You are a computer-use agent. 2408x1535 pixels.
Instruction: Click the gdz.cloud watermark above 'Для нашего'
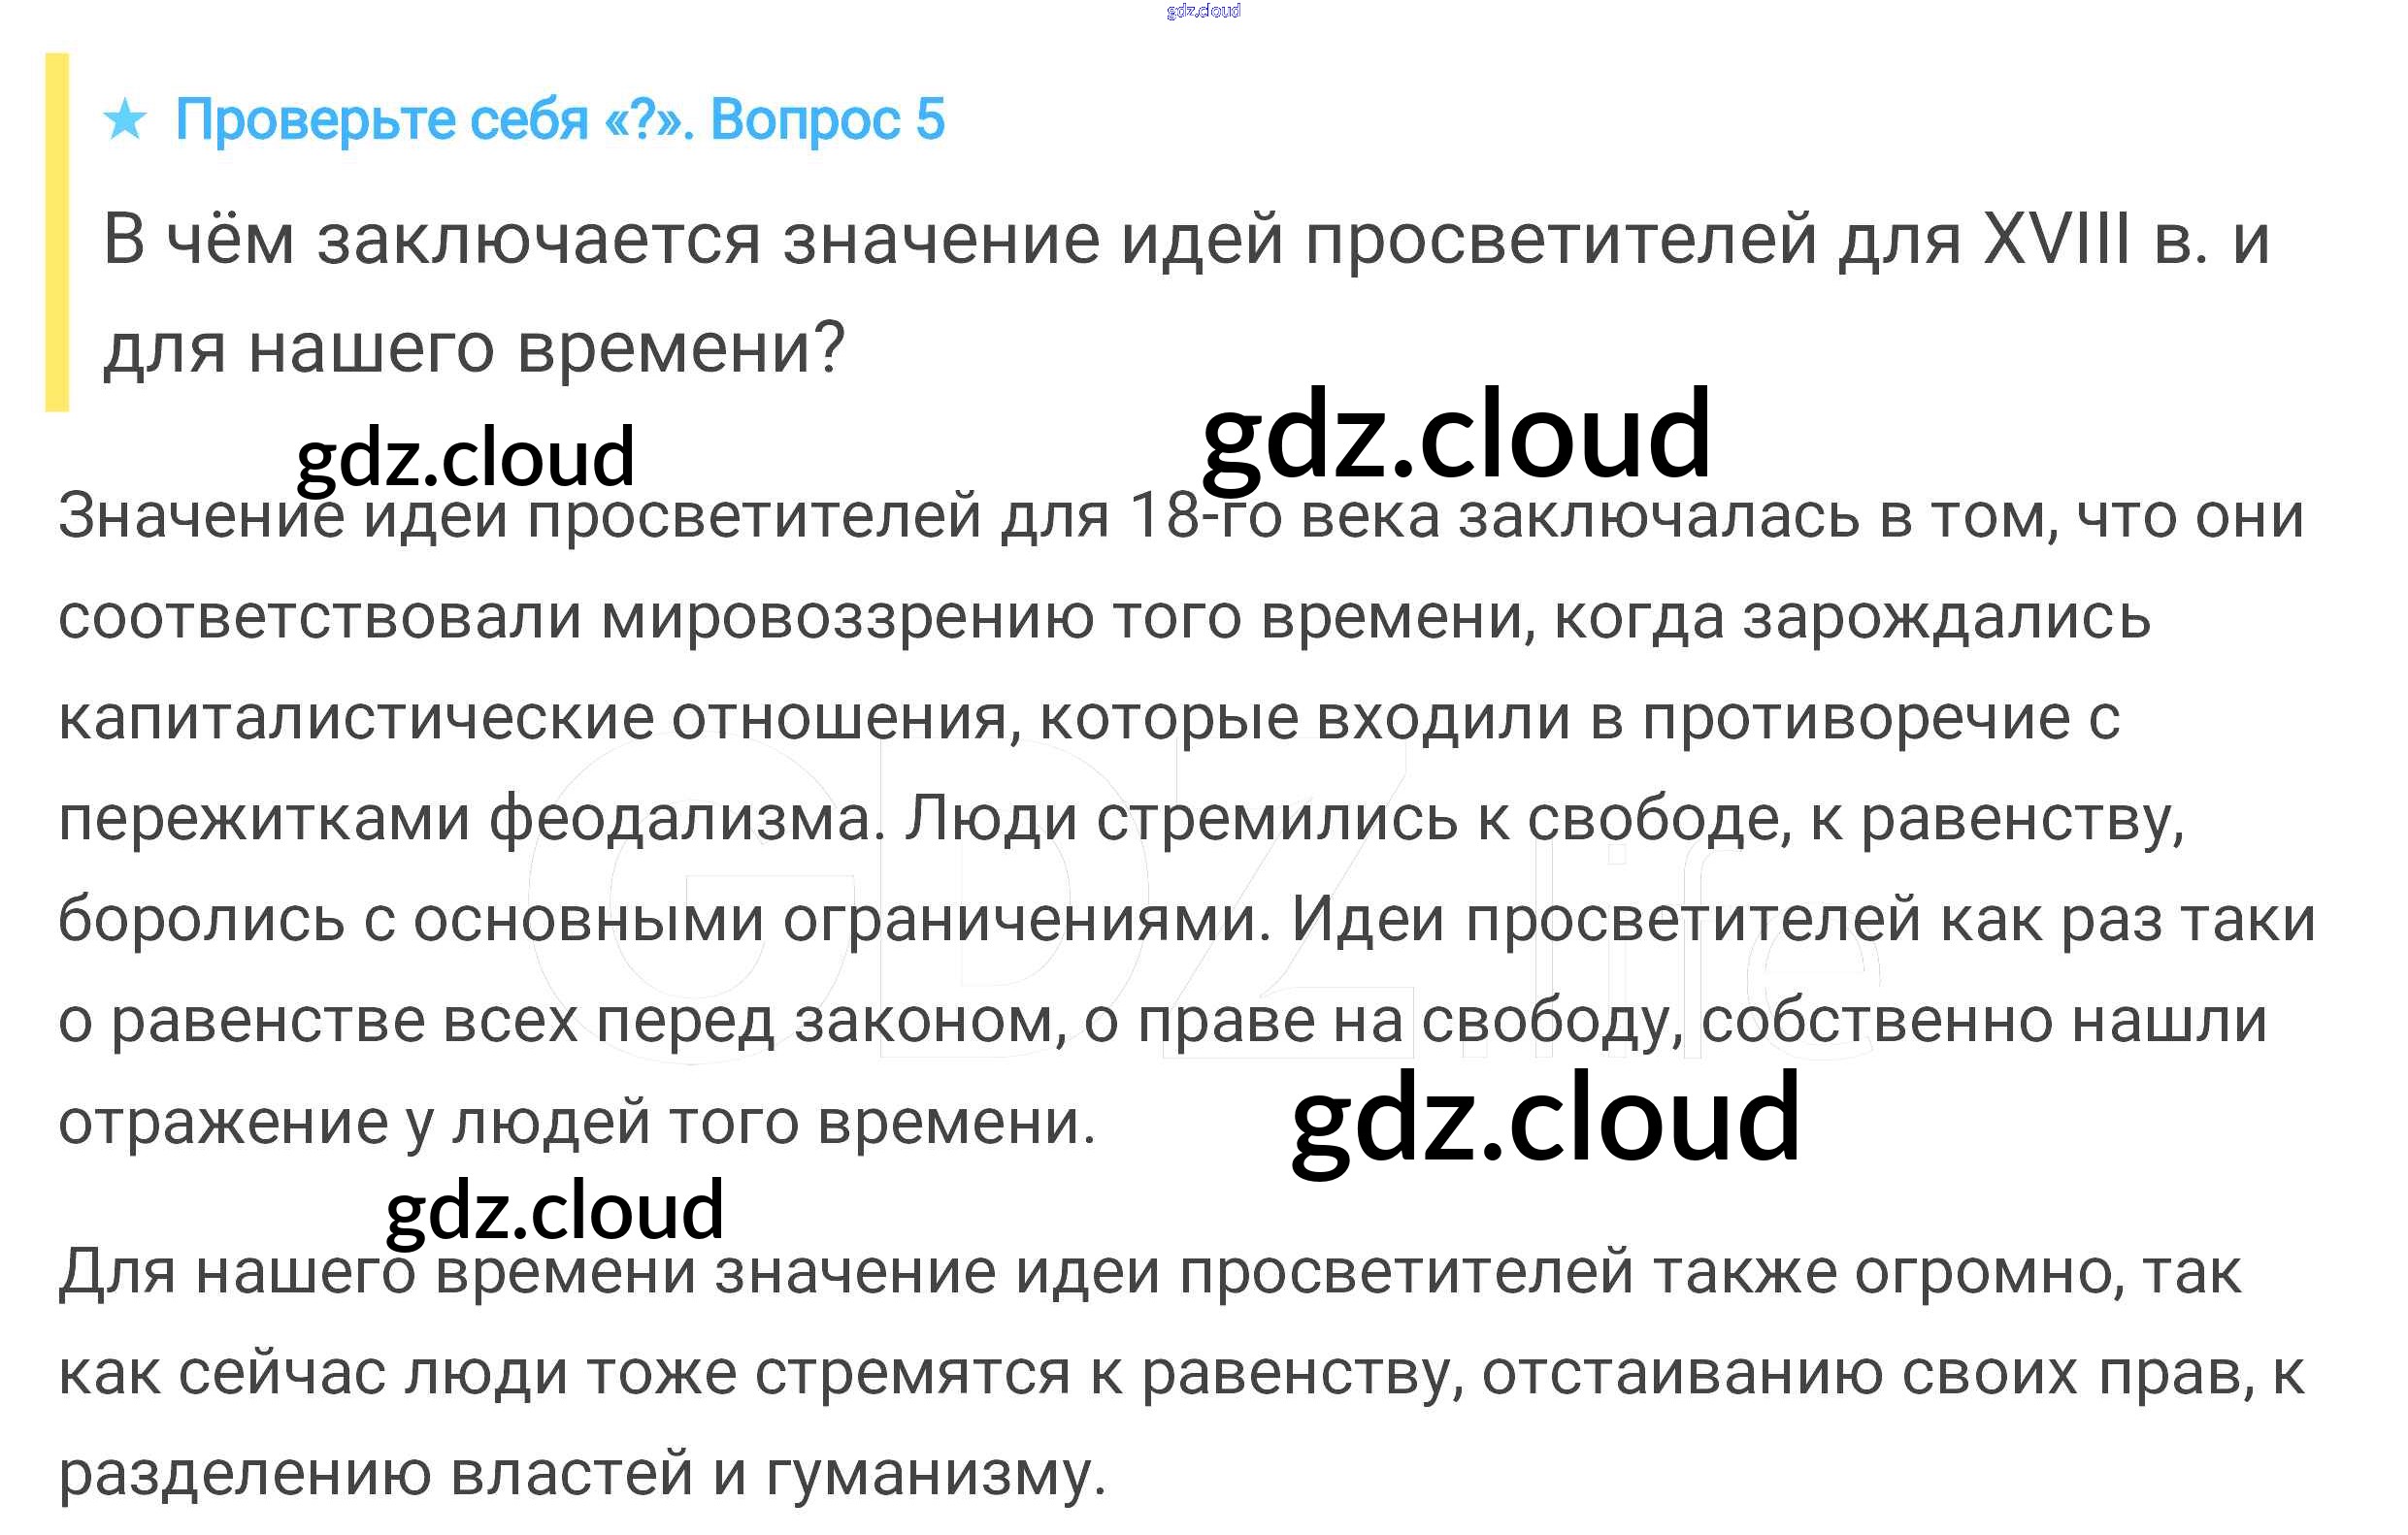tap(554, 1210)
